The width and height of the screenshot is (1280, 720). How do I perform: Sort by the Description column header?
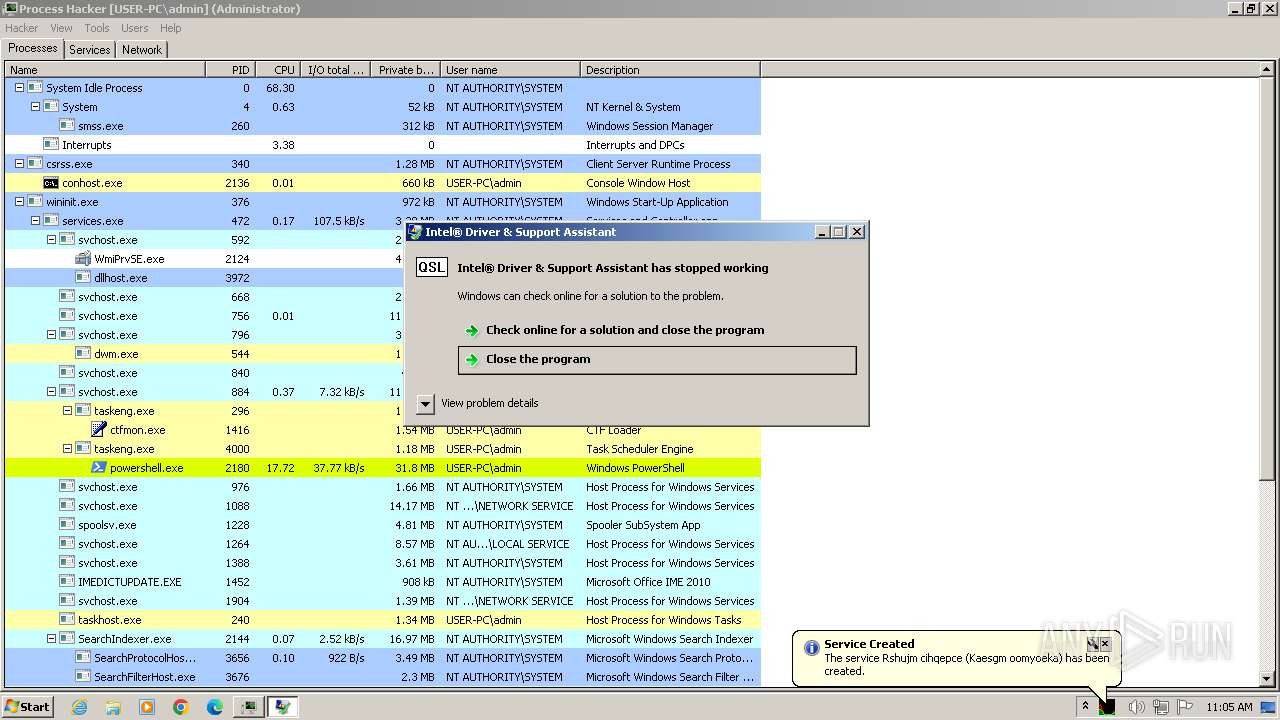pos(670,70)
